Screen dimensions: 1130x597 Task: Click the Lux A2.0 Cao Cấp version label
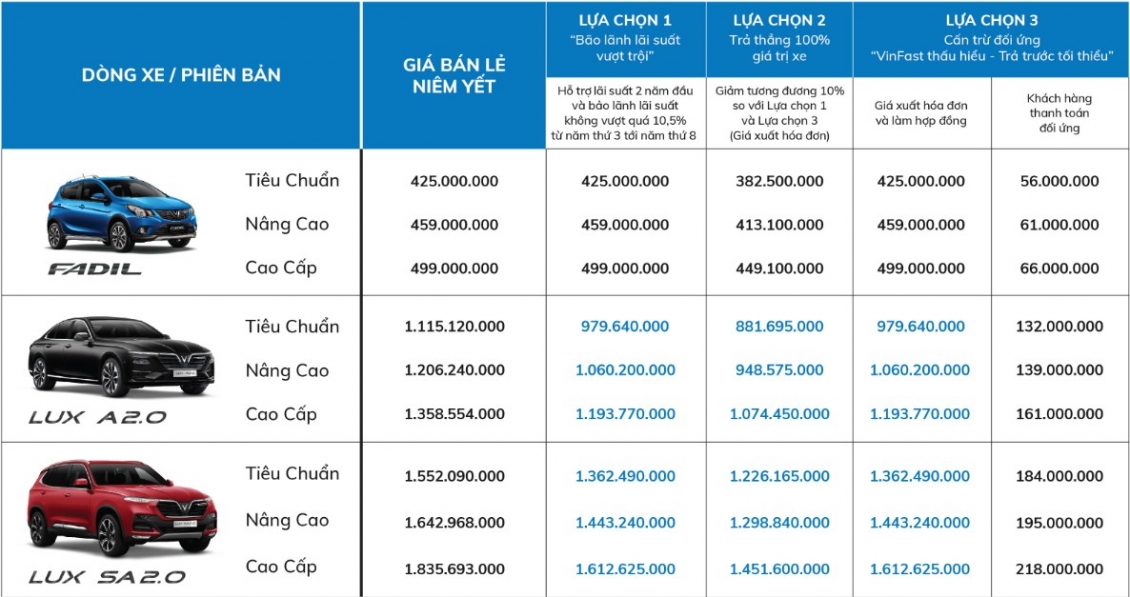coord(281,414)
